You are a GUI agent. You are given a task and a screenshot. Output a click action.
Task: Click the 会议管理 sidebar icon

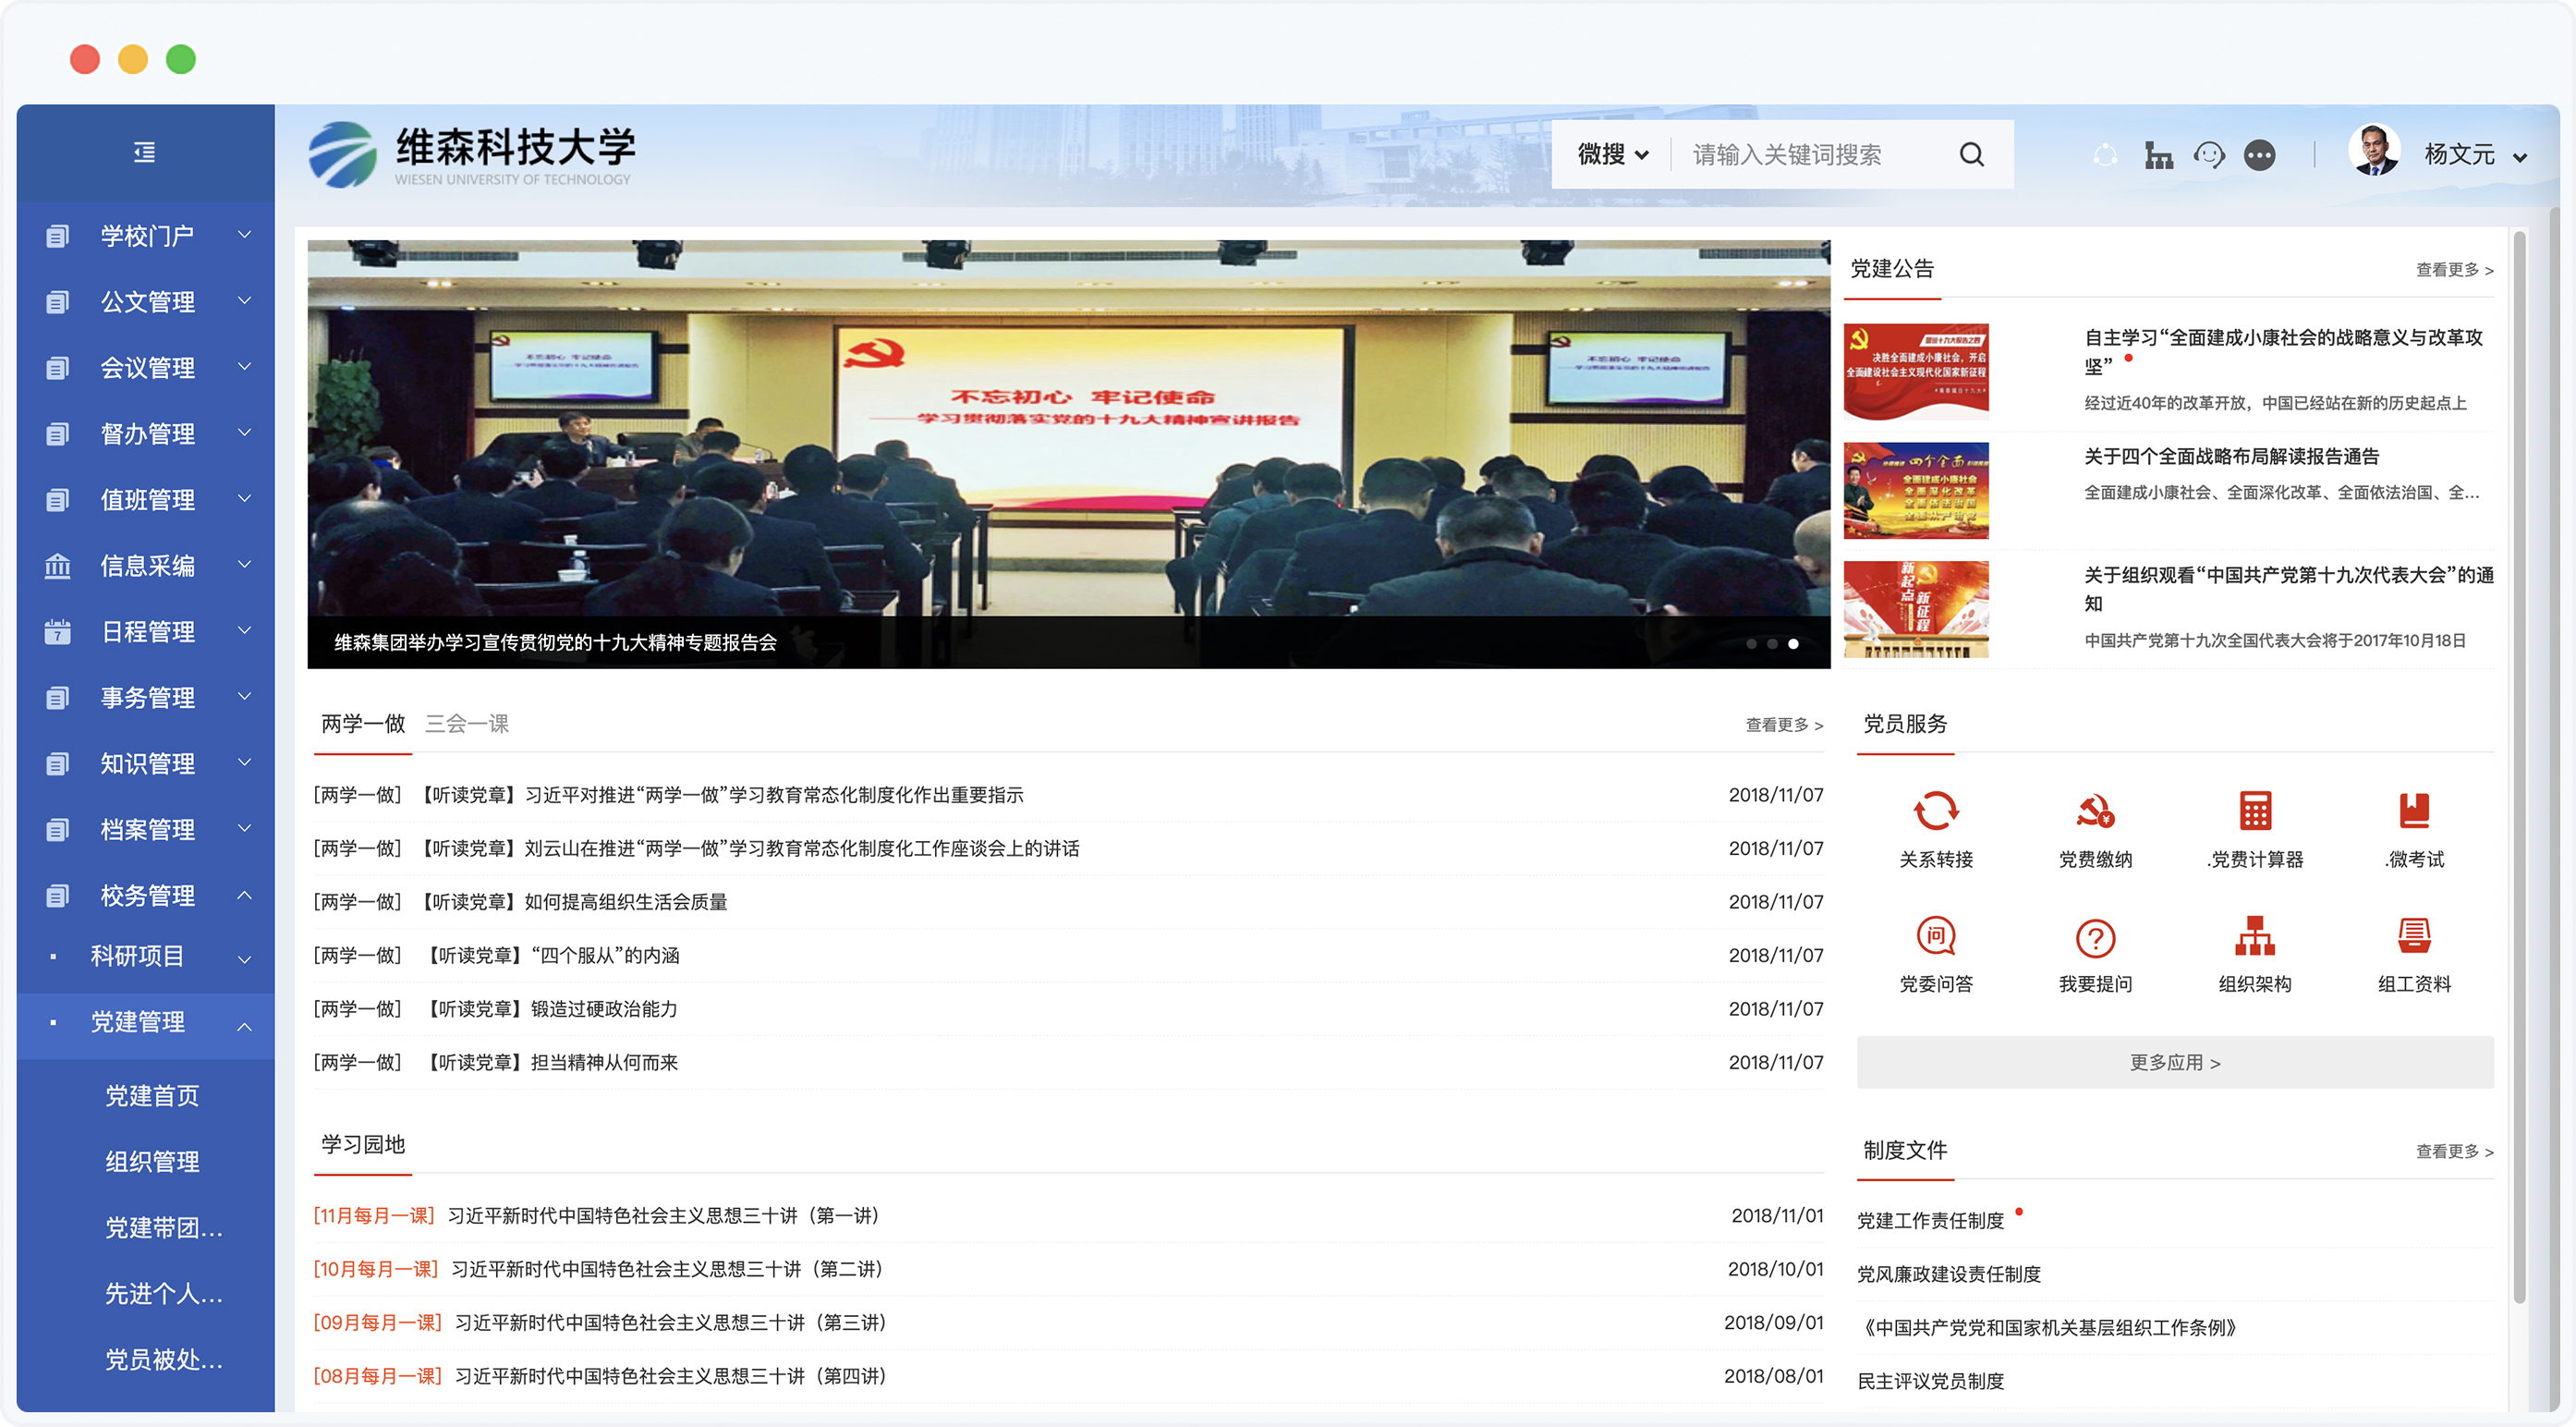[58, 368]
